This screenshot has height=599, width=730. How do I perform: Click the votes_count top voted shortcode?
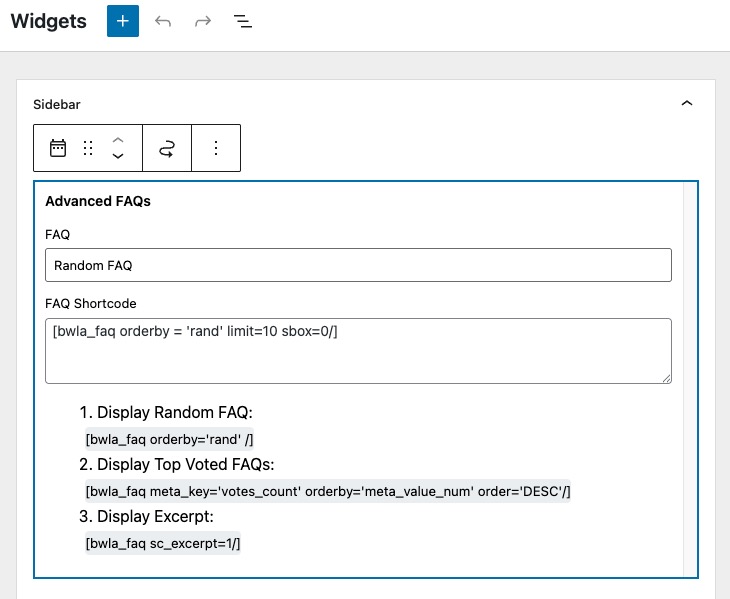[328, 491]
